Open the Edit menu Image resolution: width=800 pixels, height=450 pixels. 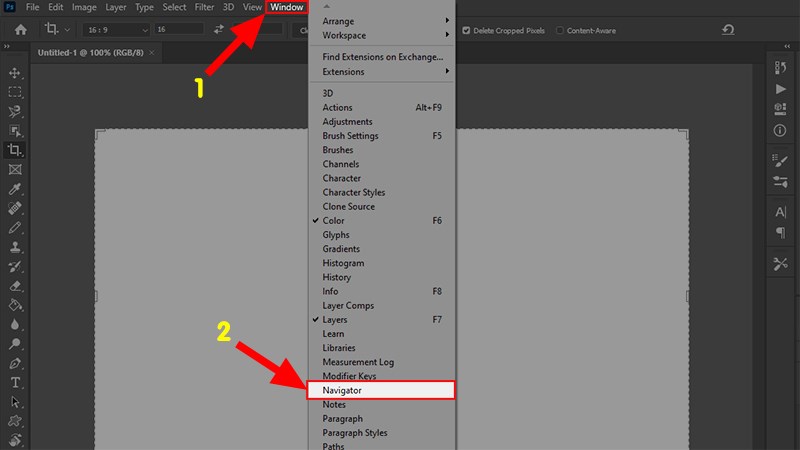pyautogui.click(x=56, y=7)
